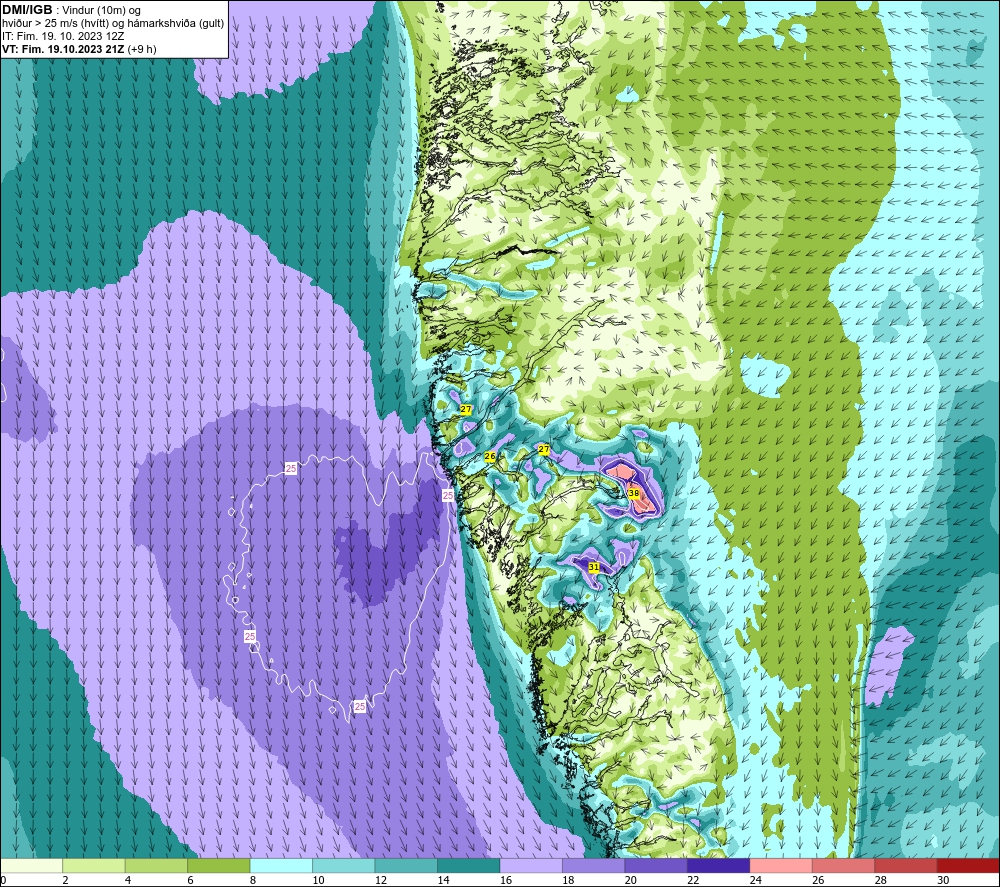
Task: Click the 'IT: Fim. 19. 10. 2023 12Z' line
Action: point(63,36)
